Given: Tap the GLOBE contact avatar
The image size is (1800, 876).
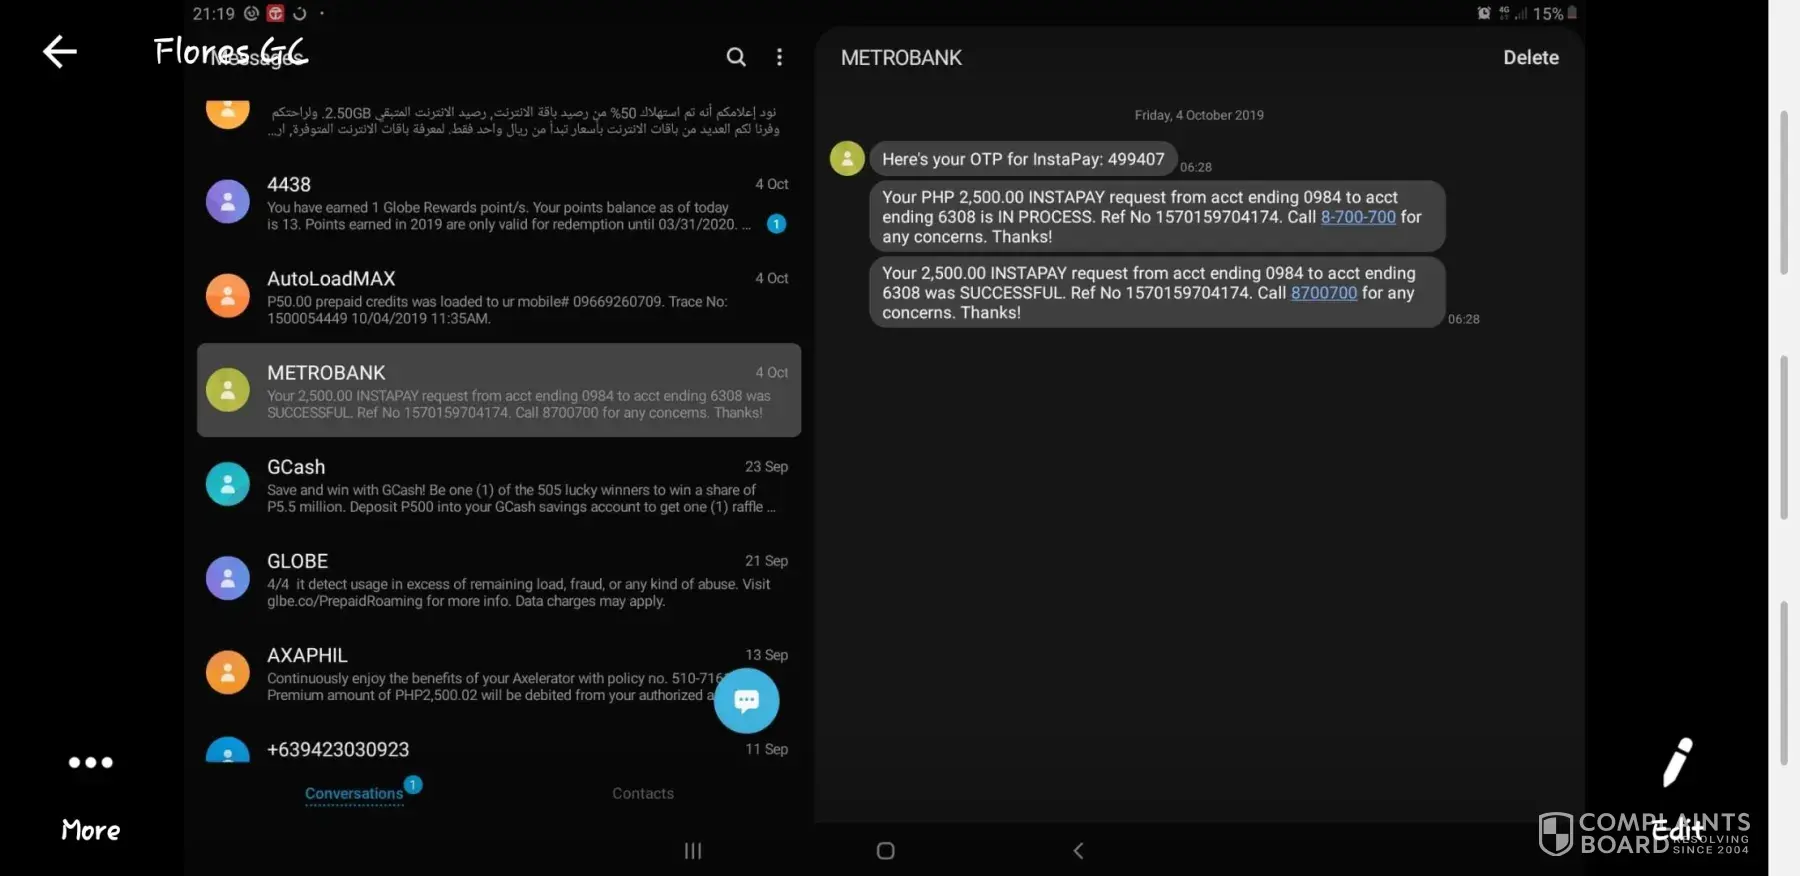Looking at the screenshot, I should click(228, 578).
